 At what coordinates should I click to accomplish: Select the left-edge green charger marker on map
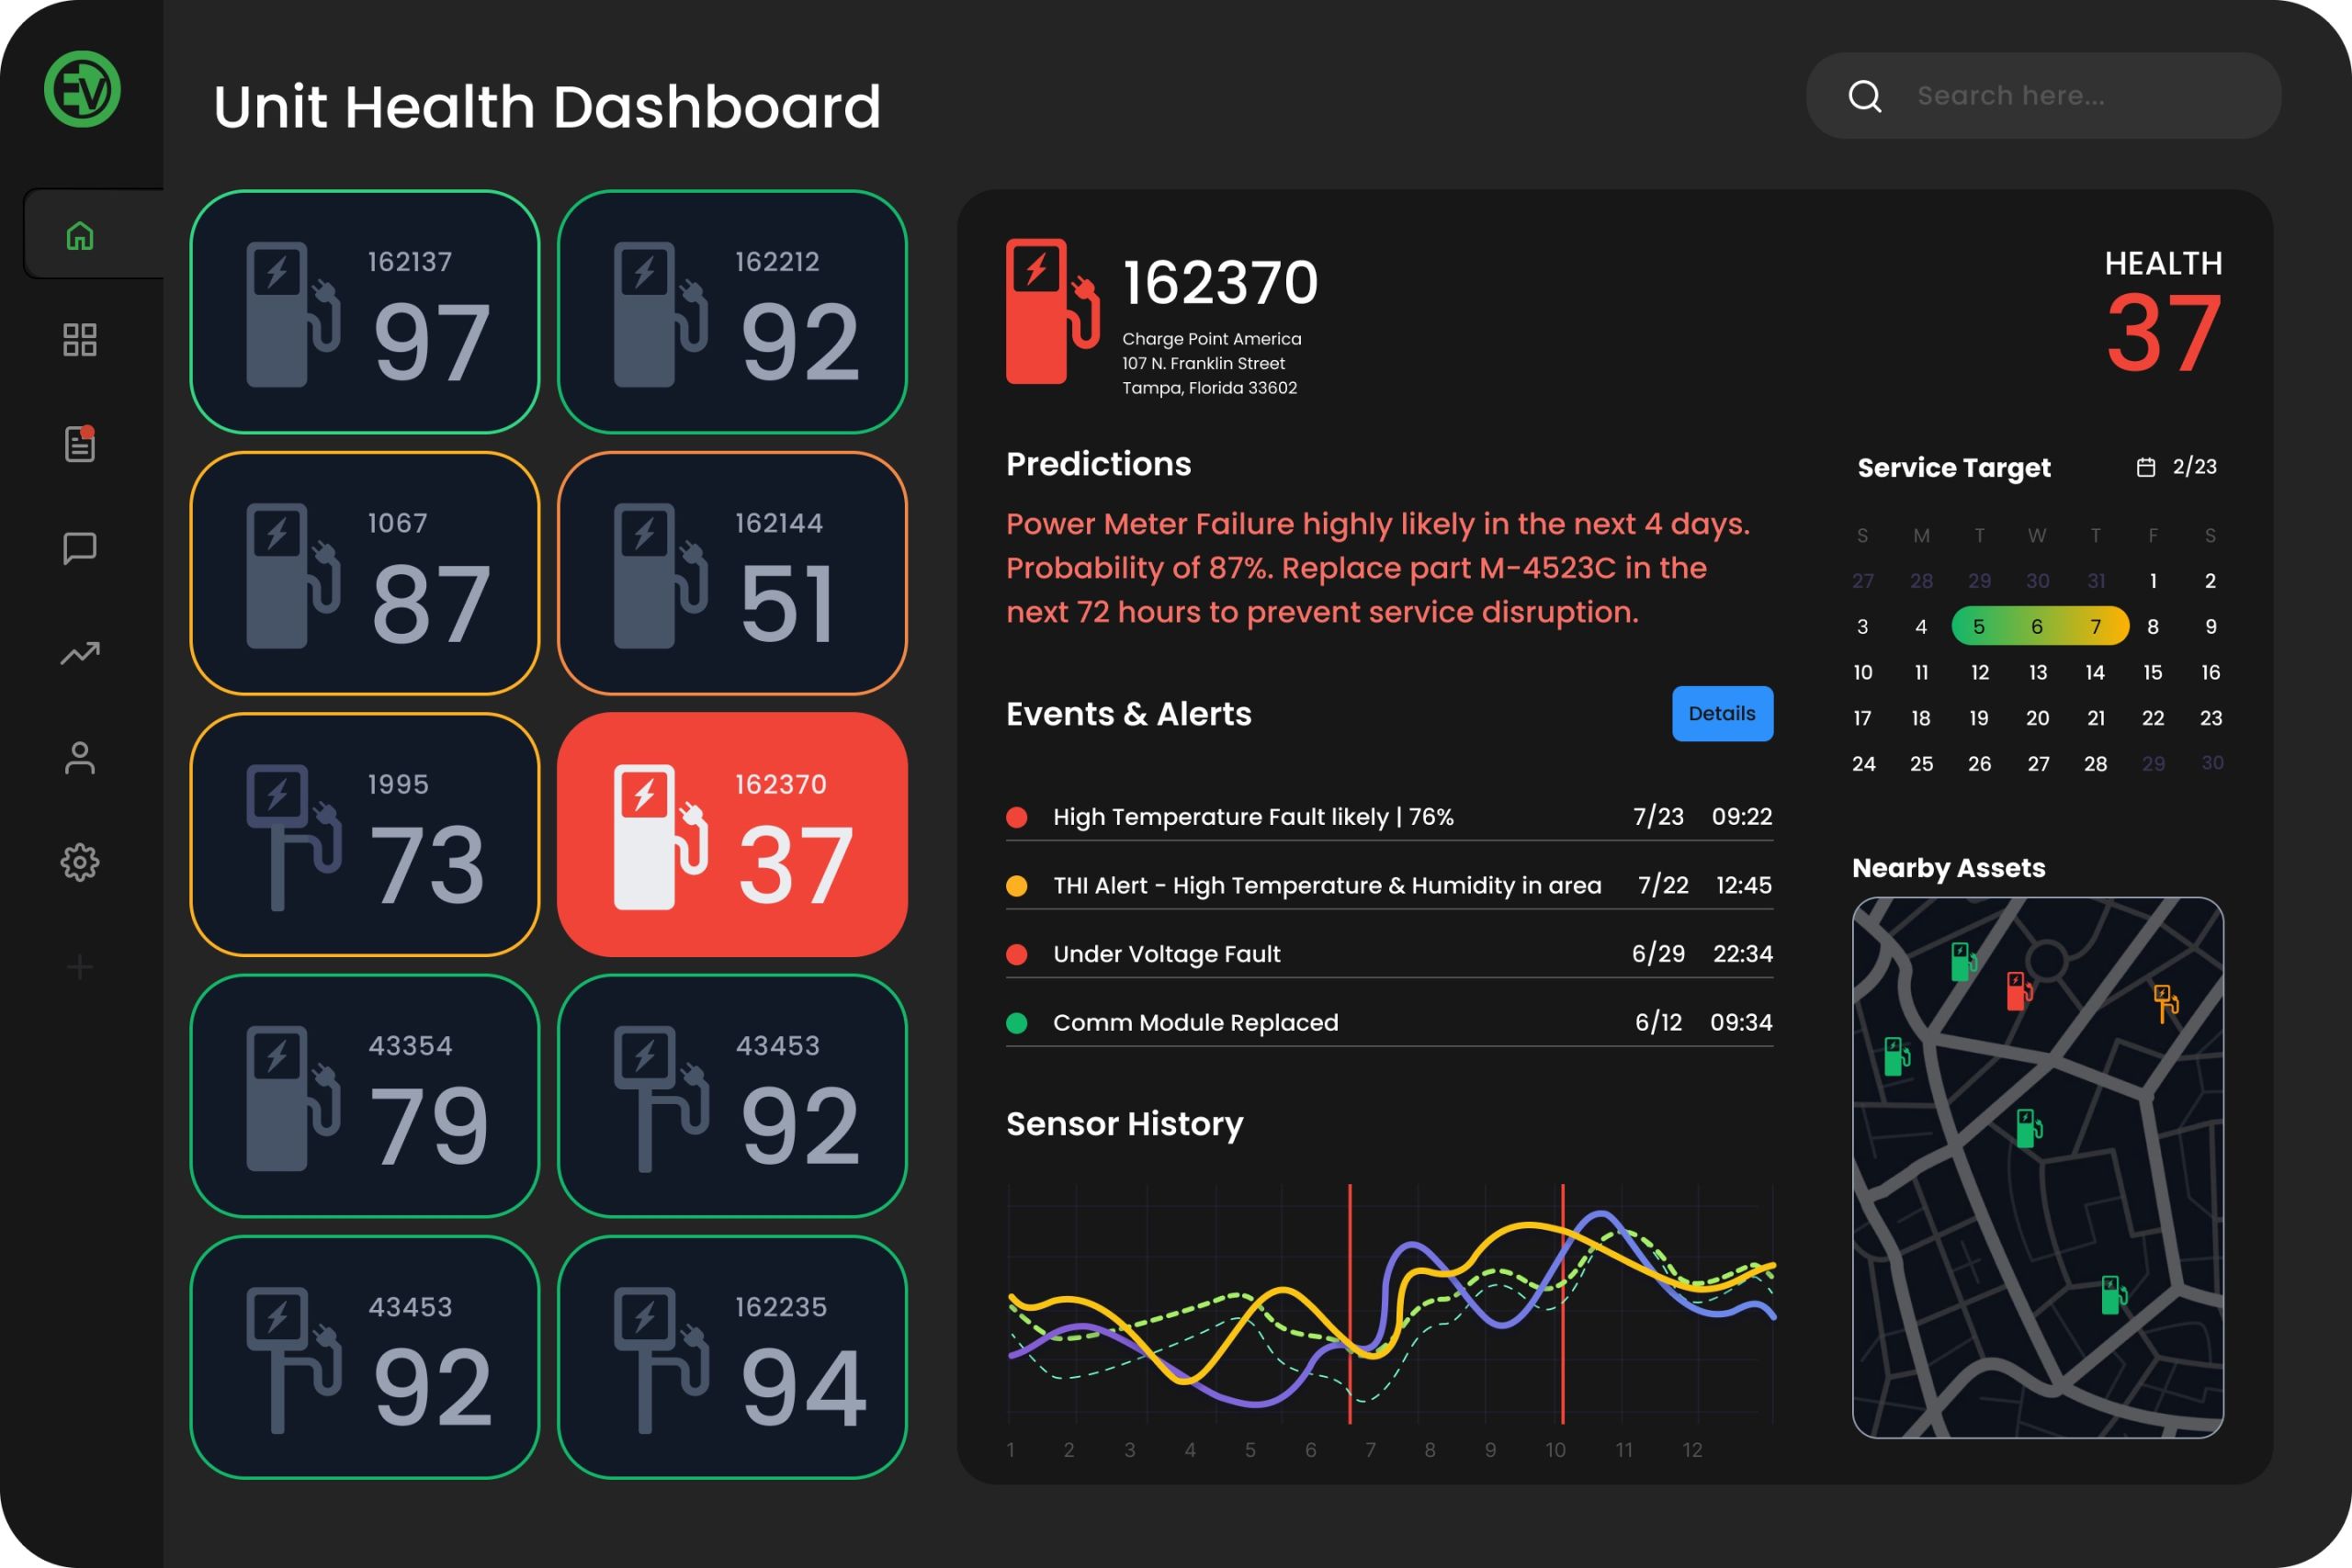tap(1897, 1056)
